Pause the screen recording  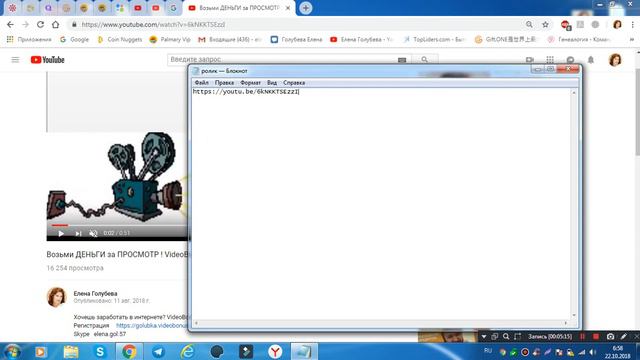coord(583,337)
